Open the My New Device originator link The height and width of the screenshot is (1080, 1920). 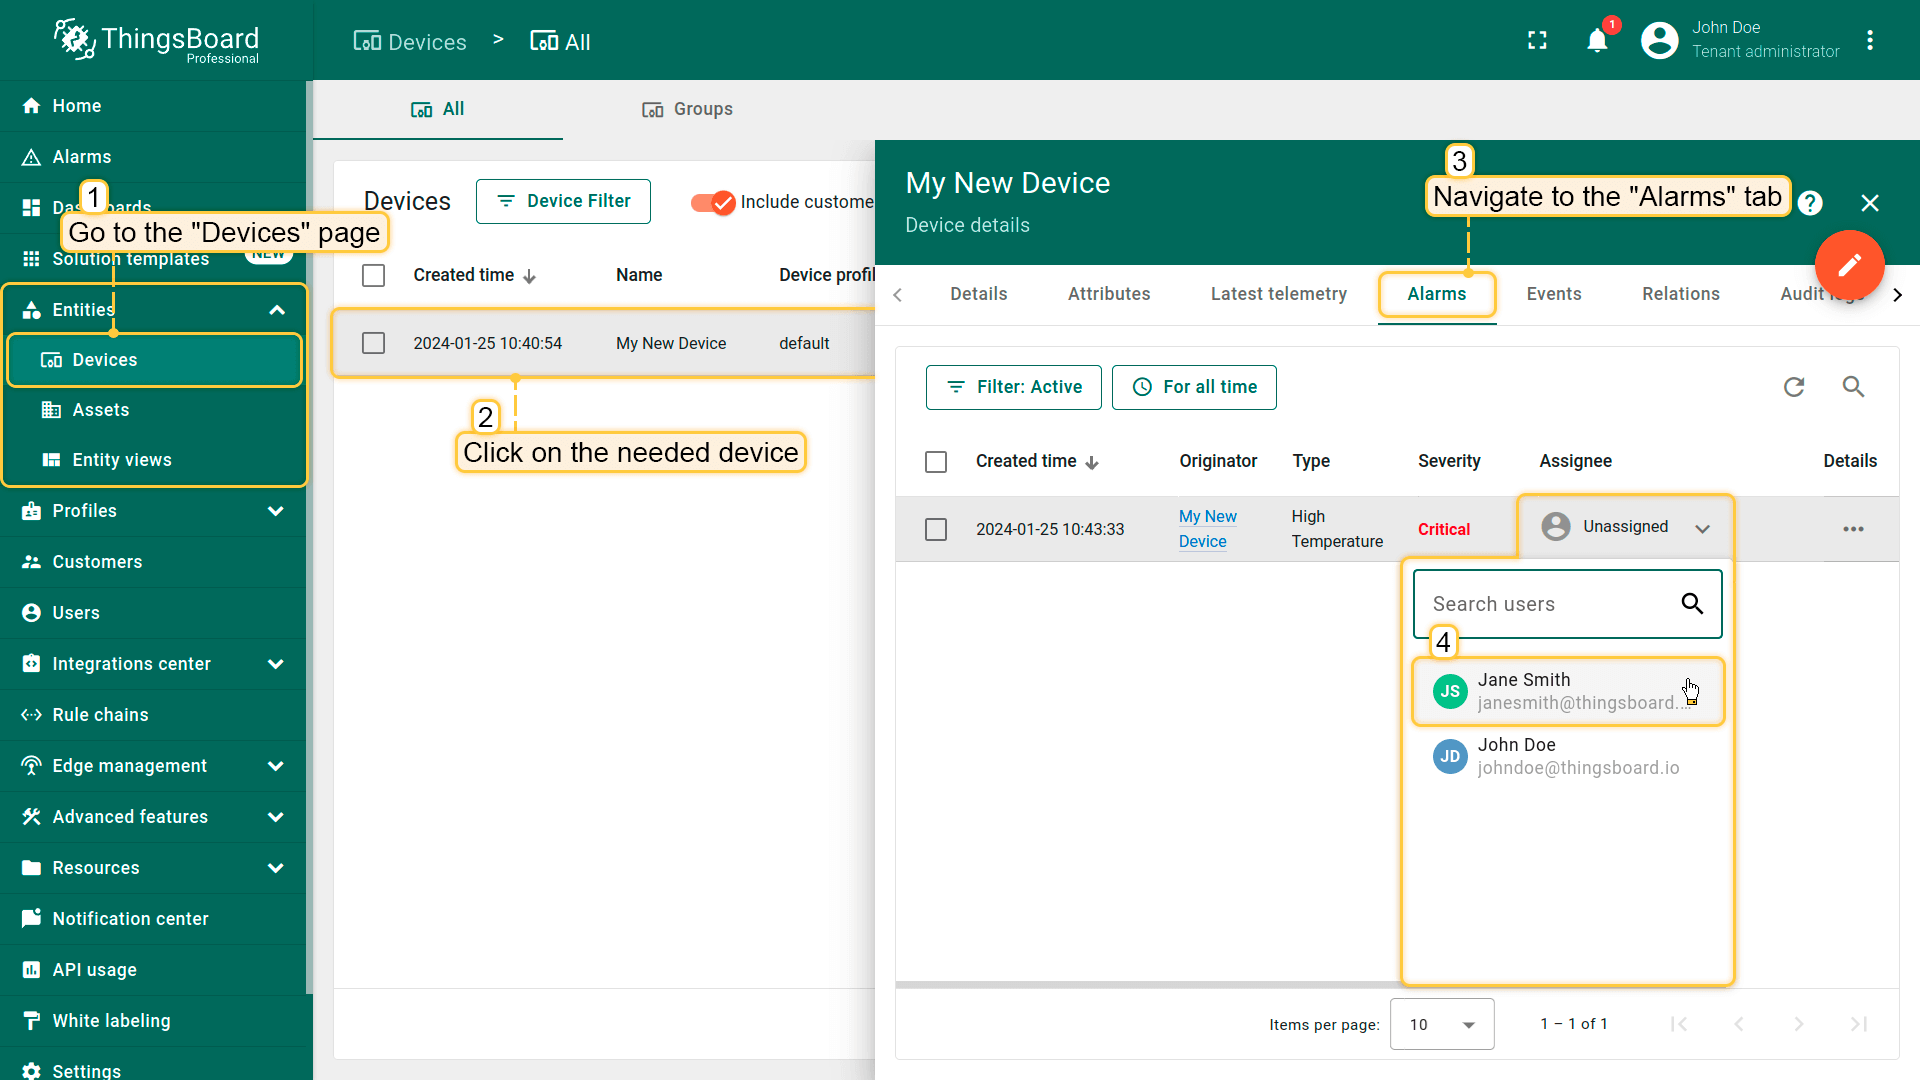[x=1207, y=528]
